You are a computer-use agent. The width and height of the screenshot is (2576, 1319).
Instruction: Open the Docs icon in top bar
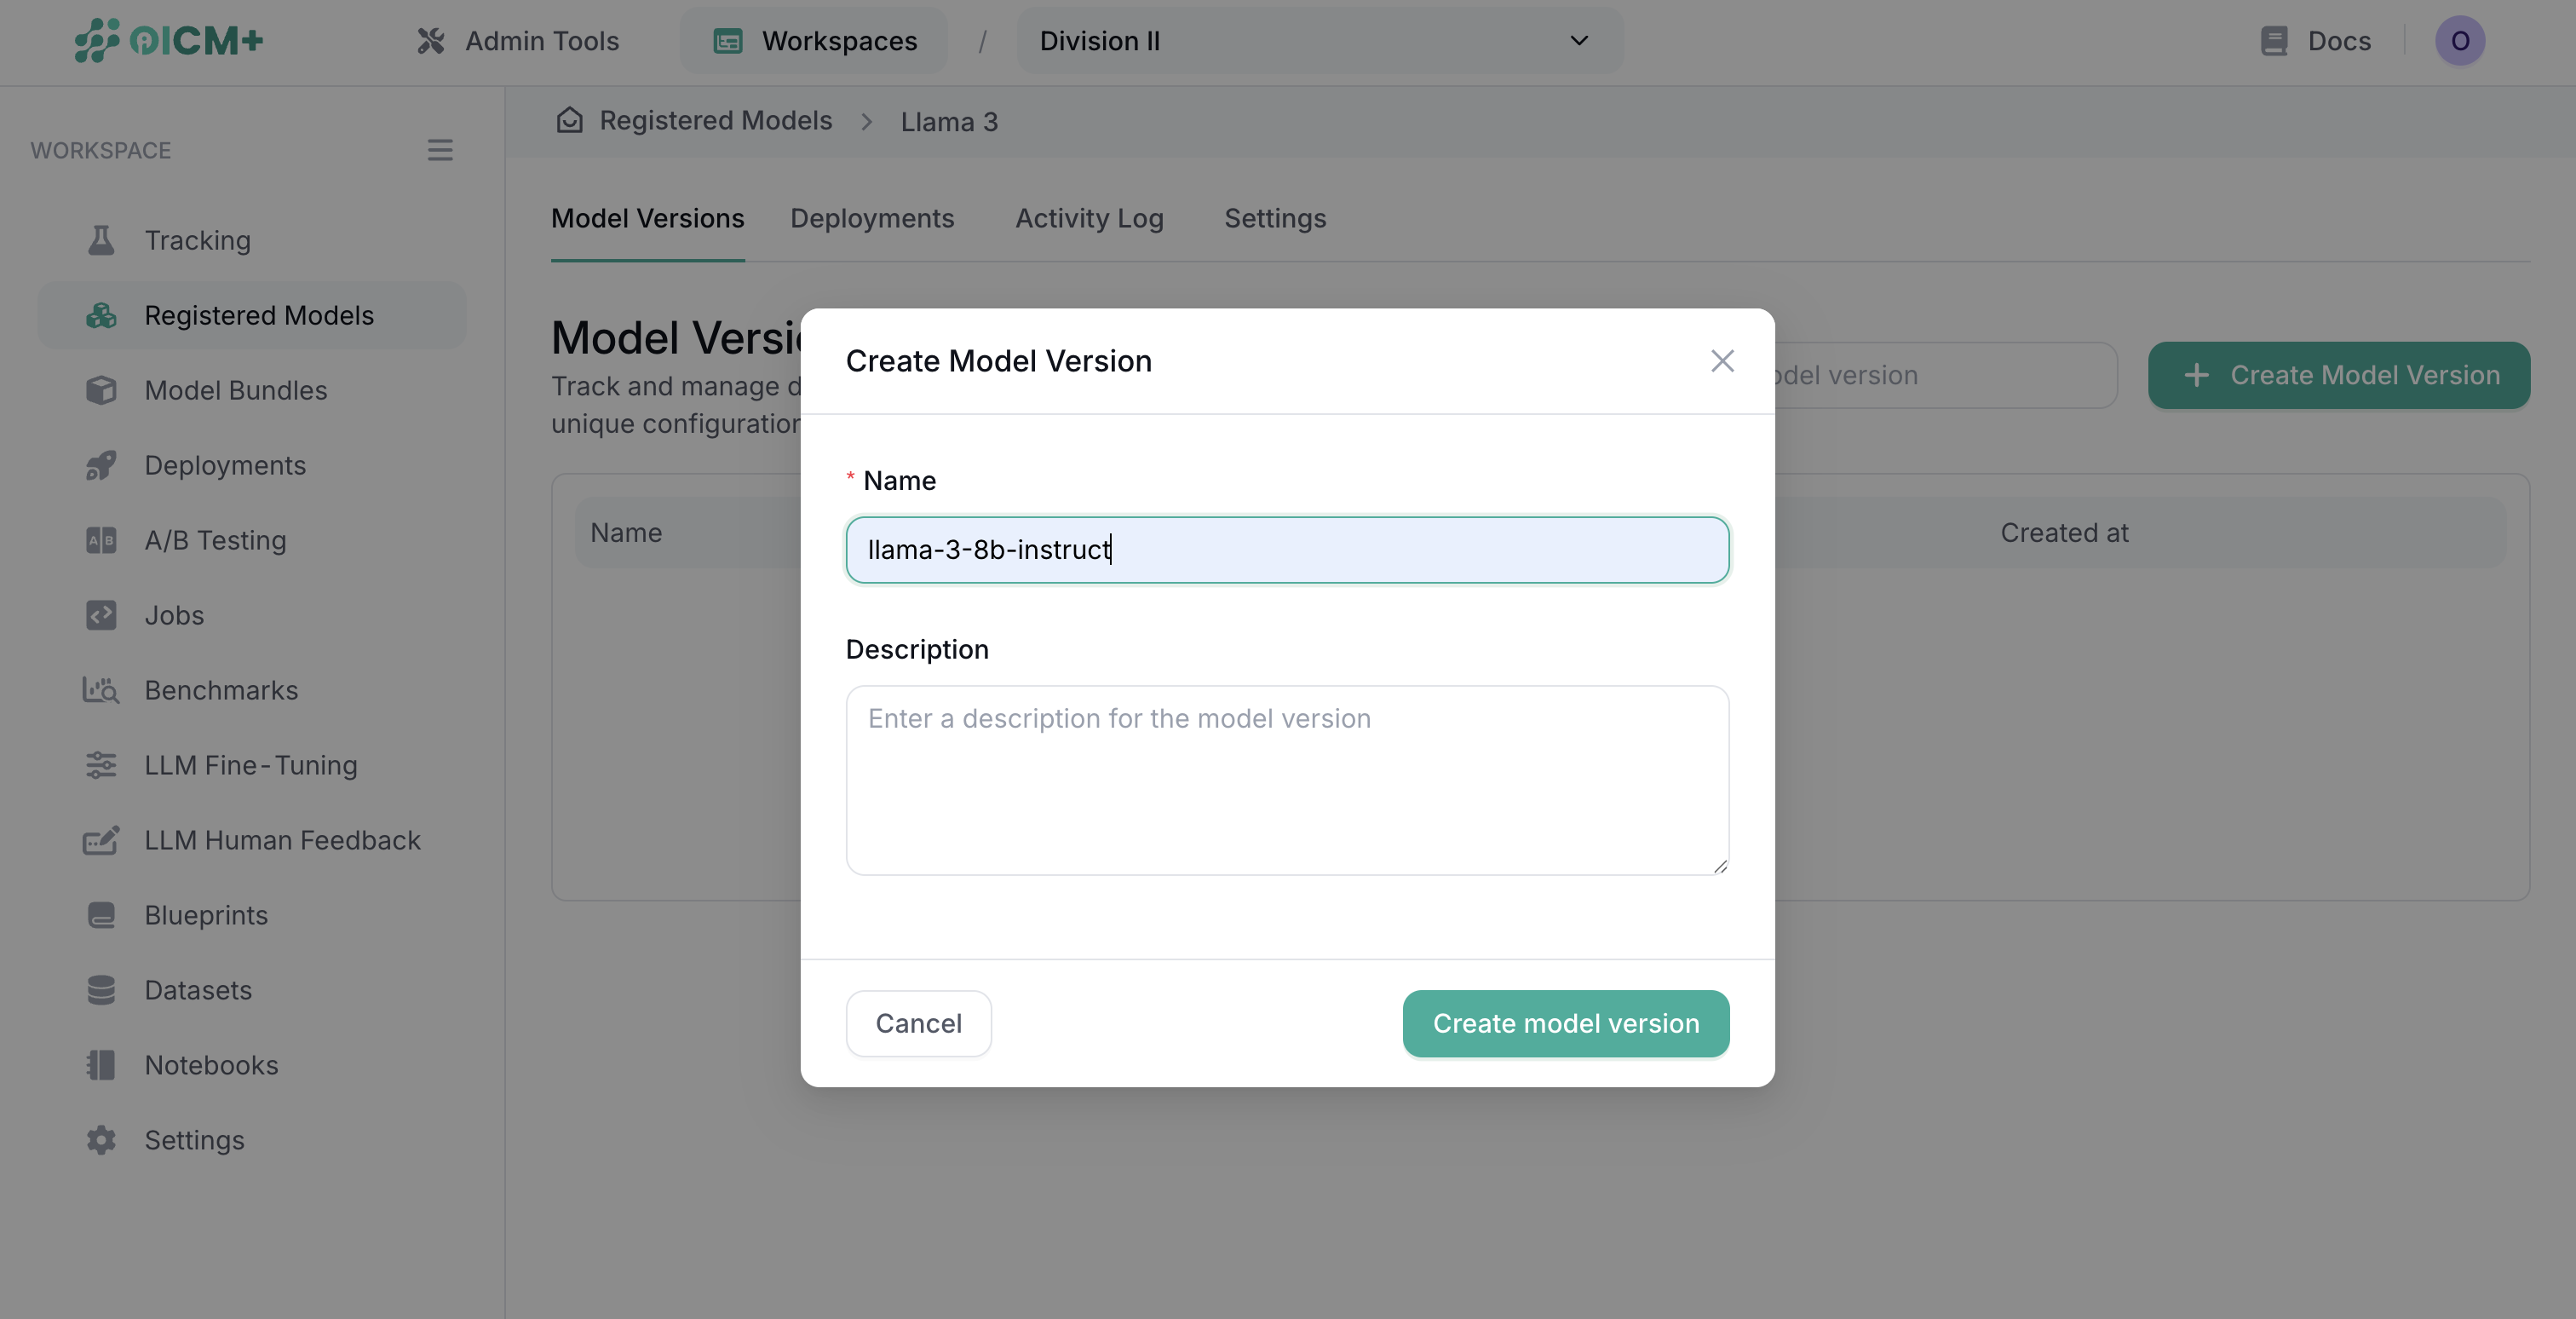click(x=2274, y=41)
